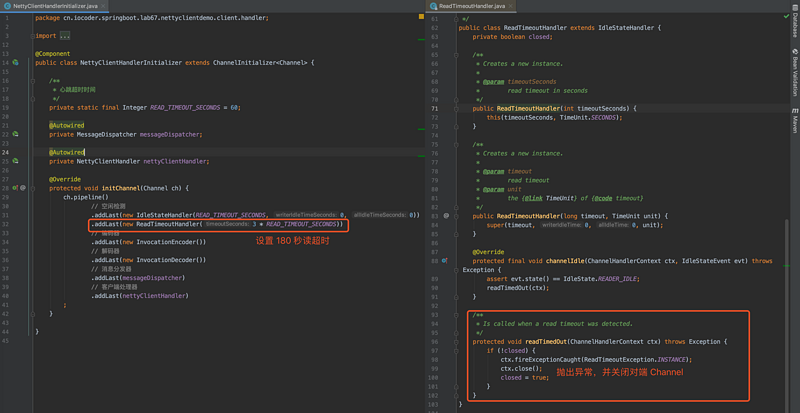Switch to NettyClientHandlerInitializer.java tab
800x413 pixels.
56,6
